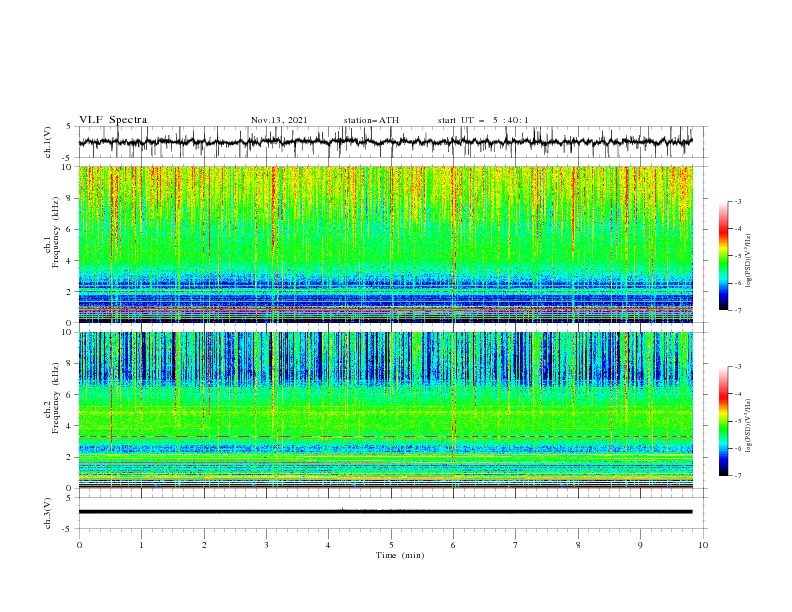Click the "VLF Spectra" title text
Viewport: 792px width, 612px height.
coord(113,120)
